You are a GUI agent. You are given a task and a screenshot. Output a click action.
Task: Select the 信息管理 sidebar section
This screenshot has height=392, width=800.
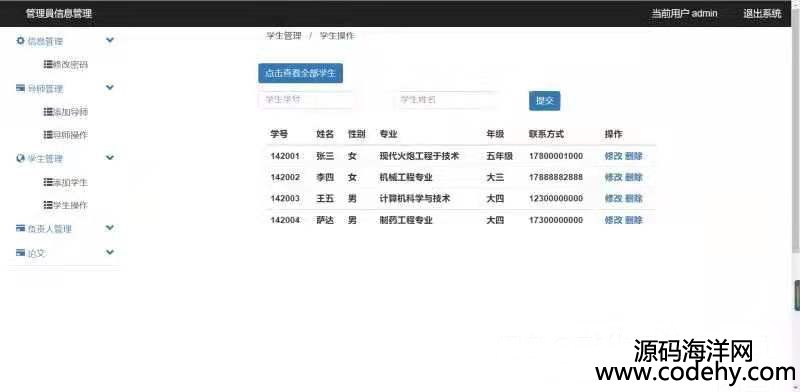[45, 41]
